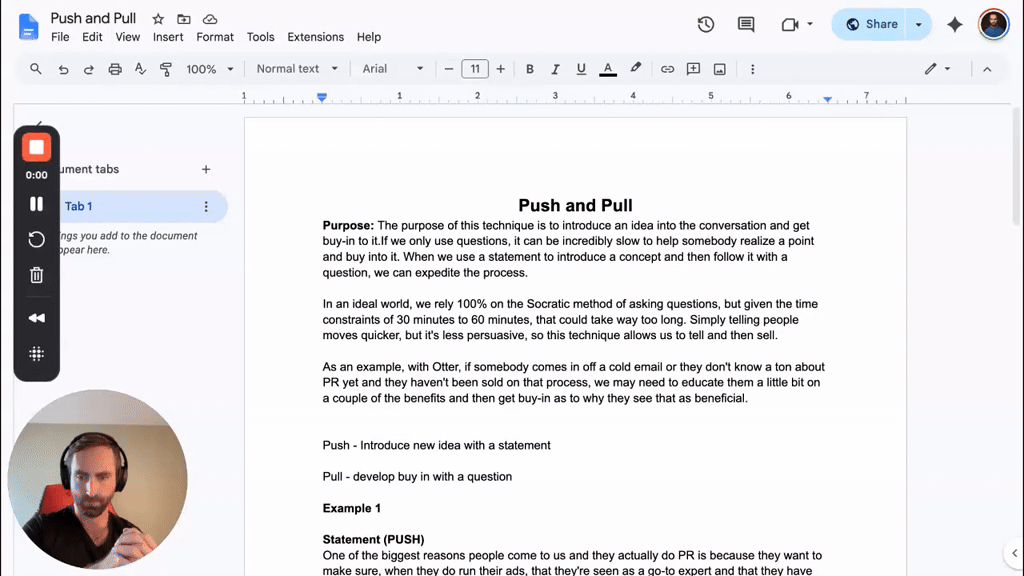Pause the screen recording
This screenshot has width=1024, height=576.
tap(37, 204)
